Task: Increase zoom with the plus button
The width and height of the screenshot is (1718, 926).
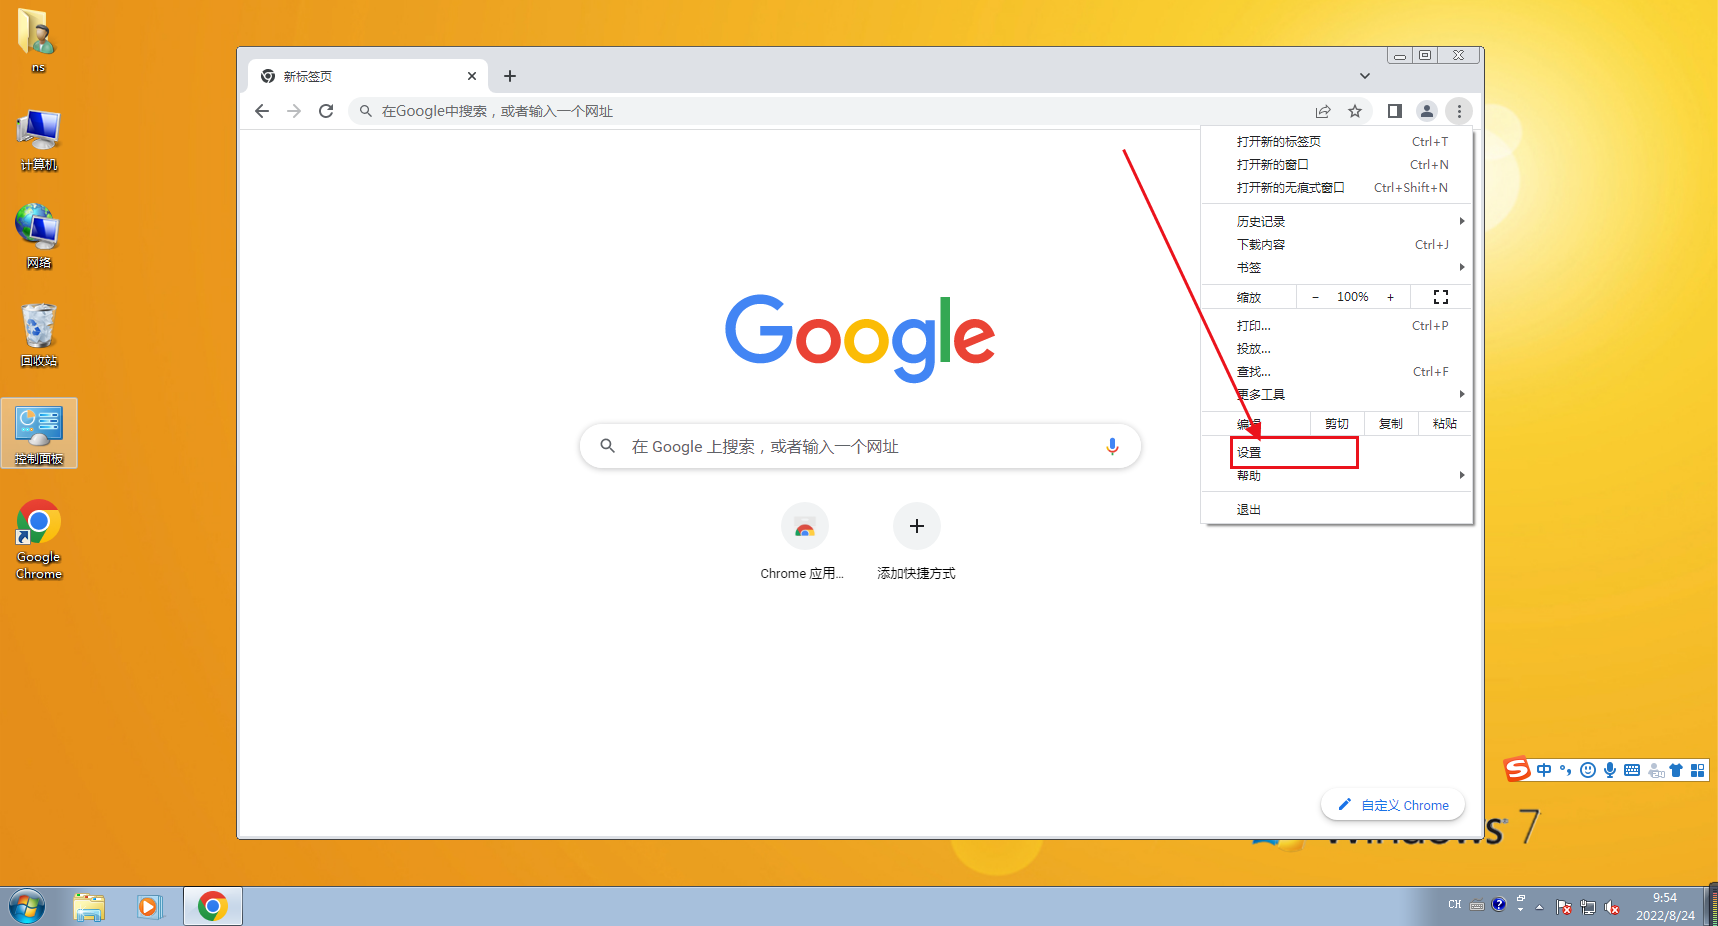Action: (1390, 297)
